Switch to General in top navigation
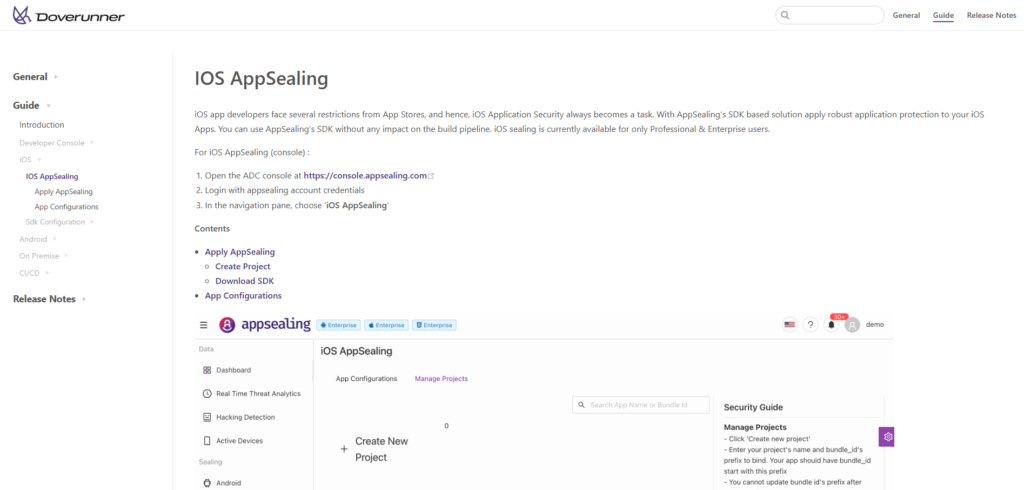This screenshot has height=490, width=1024. click(906, 15)
